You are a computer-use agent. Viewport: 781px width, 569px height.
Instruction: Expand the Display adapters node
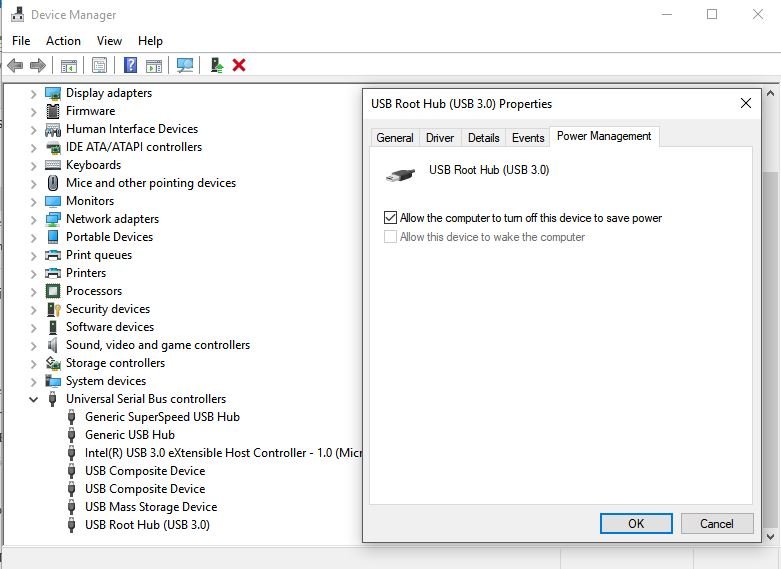[x=33, y=94]
